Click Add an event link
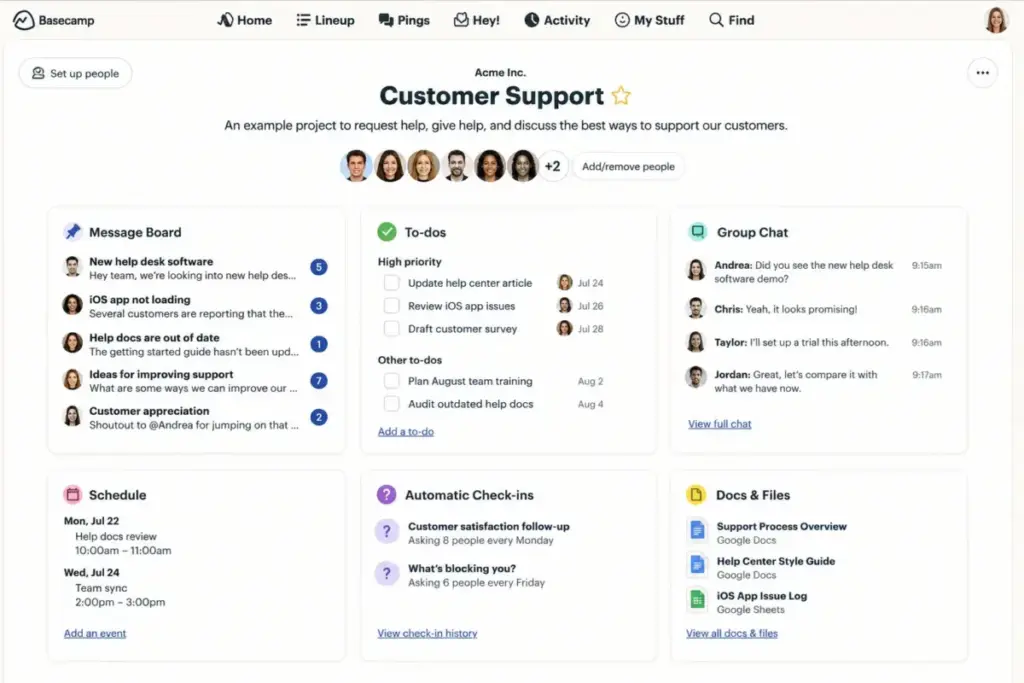The width and height of the screenshot is (1024, 683). click(95, 633)
